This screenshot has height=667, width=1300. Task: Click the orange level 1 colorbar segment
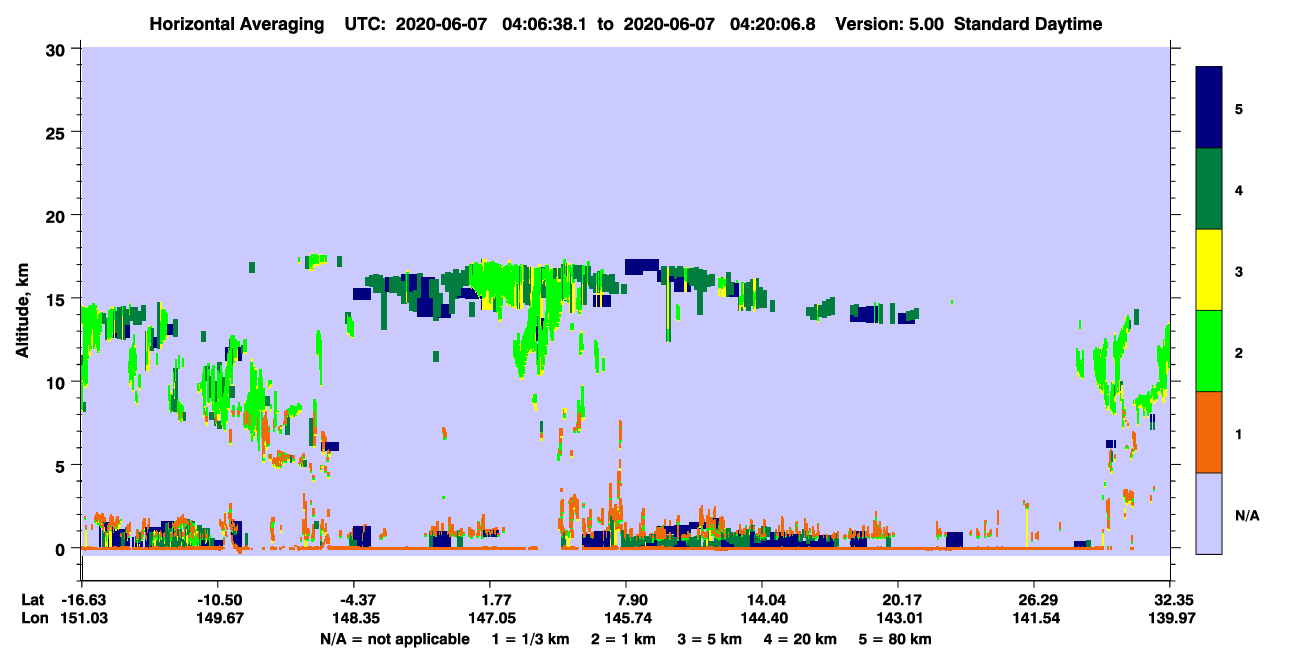click(x=1209, y=432)
